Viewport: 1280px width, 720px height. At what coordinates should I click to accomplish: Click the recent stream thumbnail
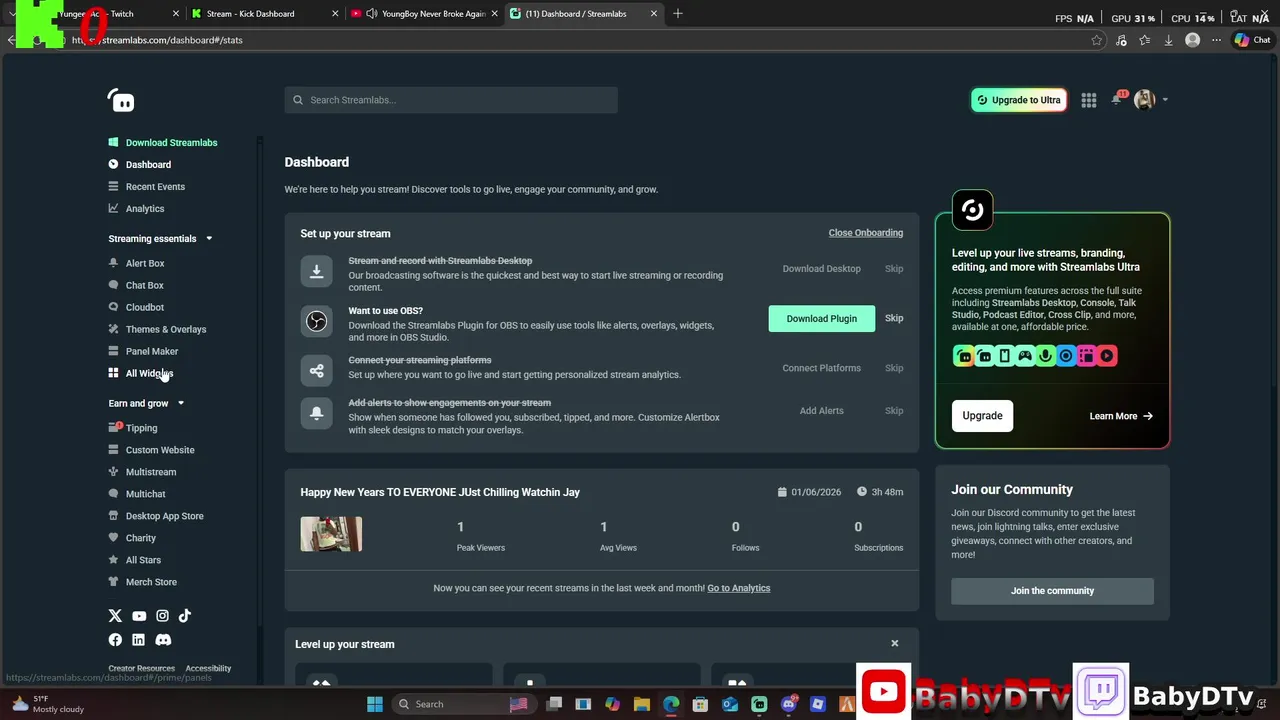[331, 534]
